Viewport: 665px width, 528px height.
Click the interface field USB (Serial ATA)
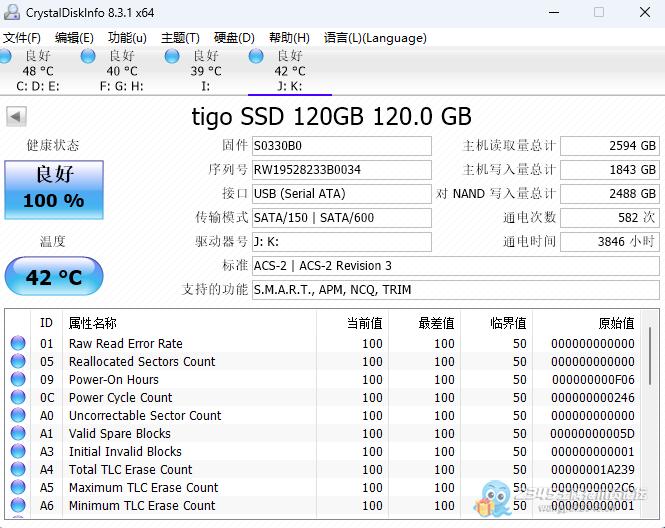[x=342, y=194]
